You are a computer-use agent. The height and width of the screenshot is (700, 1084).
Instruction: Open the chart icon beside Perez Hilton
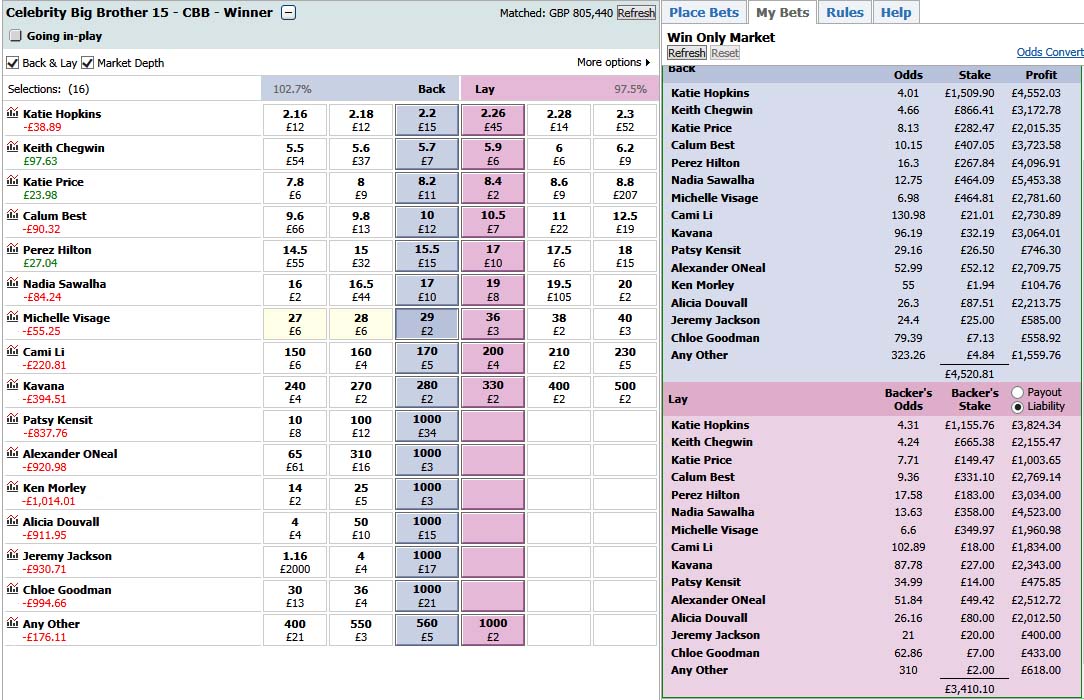coord(12,250)
